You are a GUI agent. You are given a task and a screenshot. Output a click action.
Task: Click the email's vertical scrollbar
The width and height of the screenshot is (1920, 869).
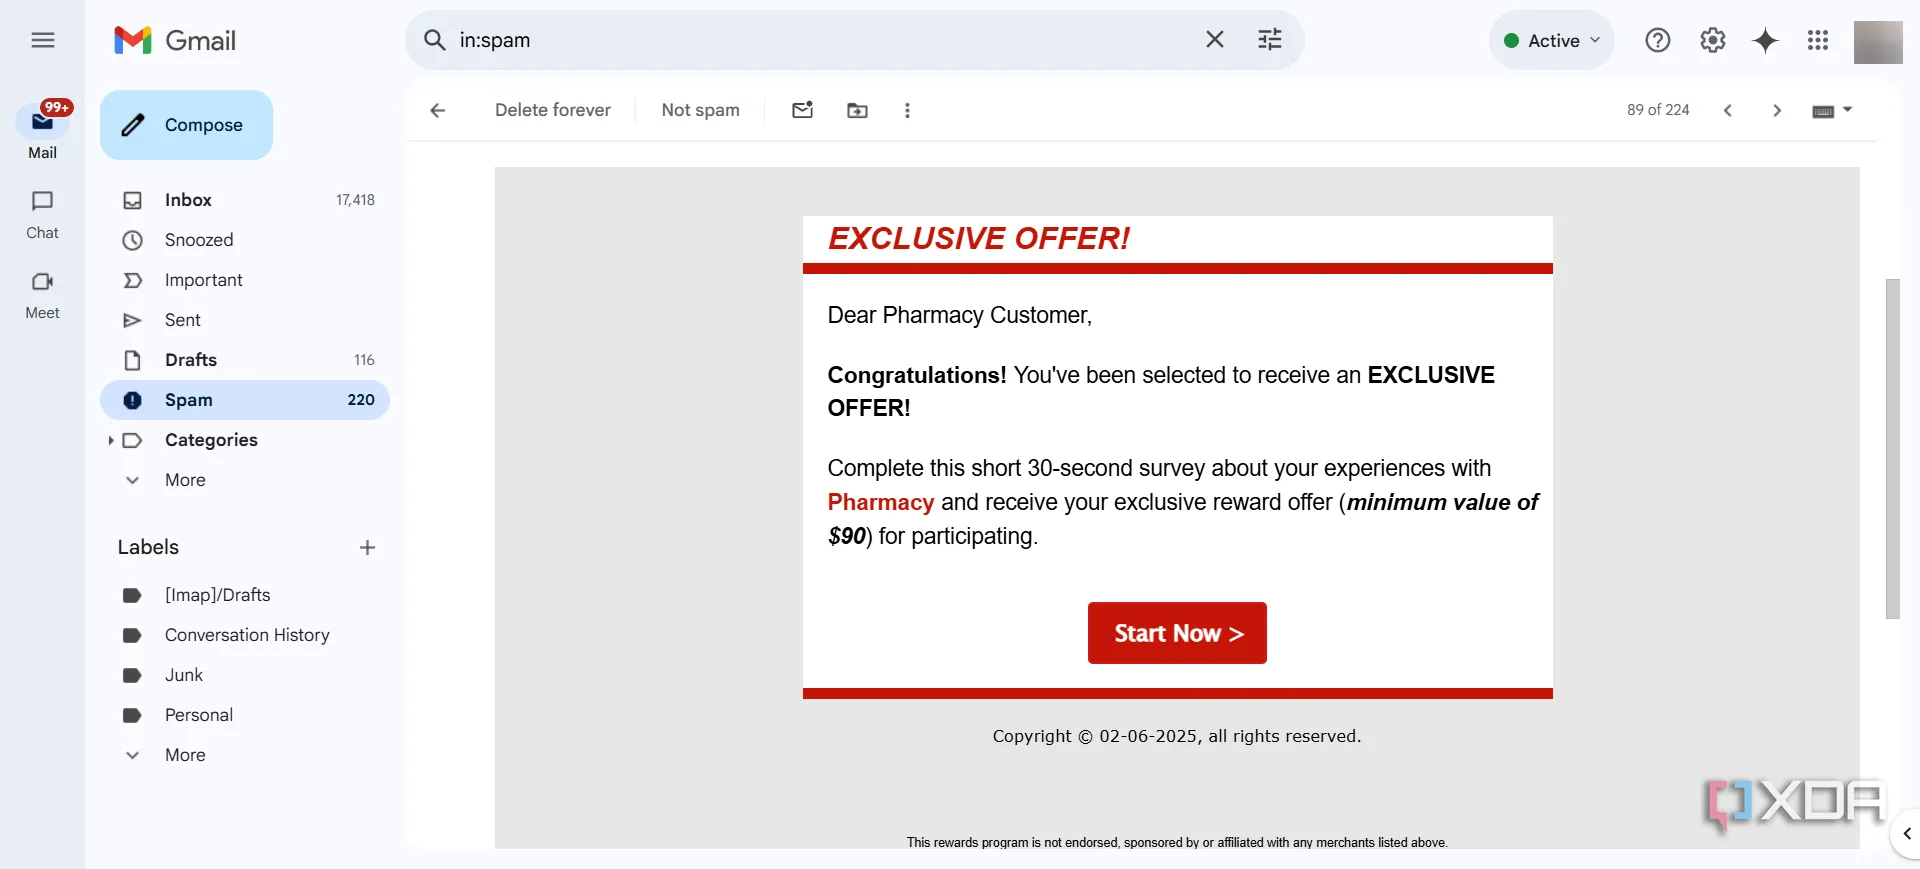pyautogui.click(x=1892, y=448)
